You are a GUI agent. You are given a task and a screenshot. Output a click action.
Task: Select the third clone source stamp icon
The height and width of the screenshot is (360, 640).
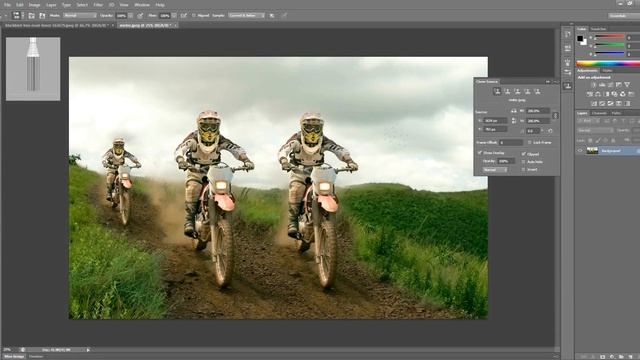518,91
